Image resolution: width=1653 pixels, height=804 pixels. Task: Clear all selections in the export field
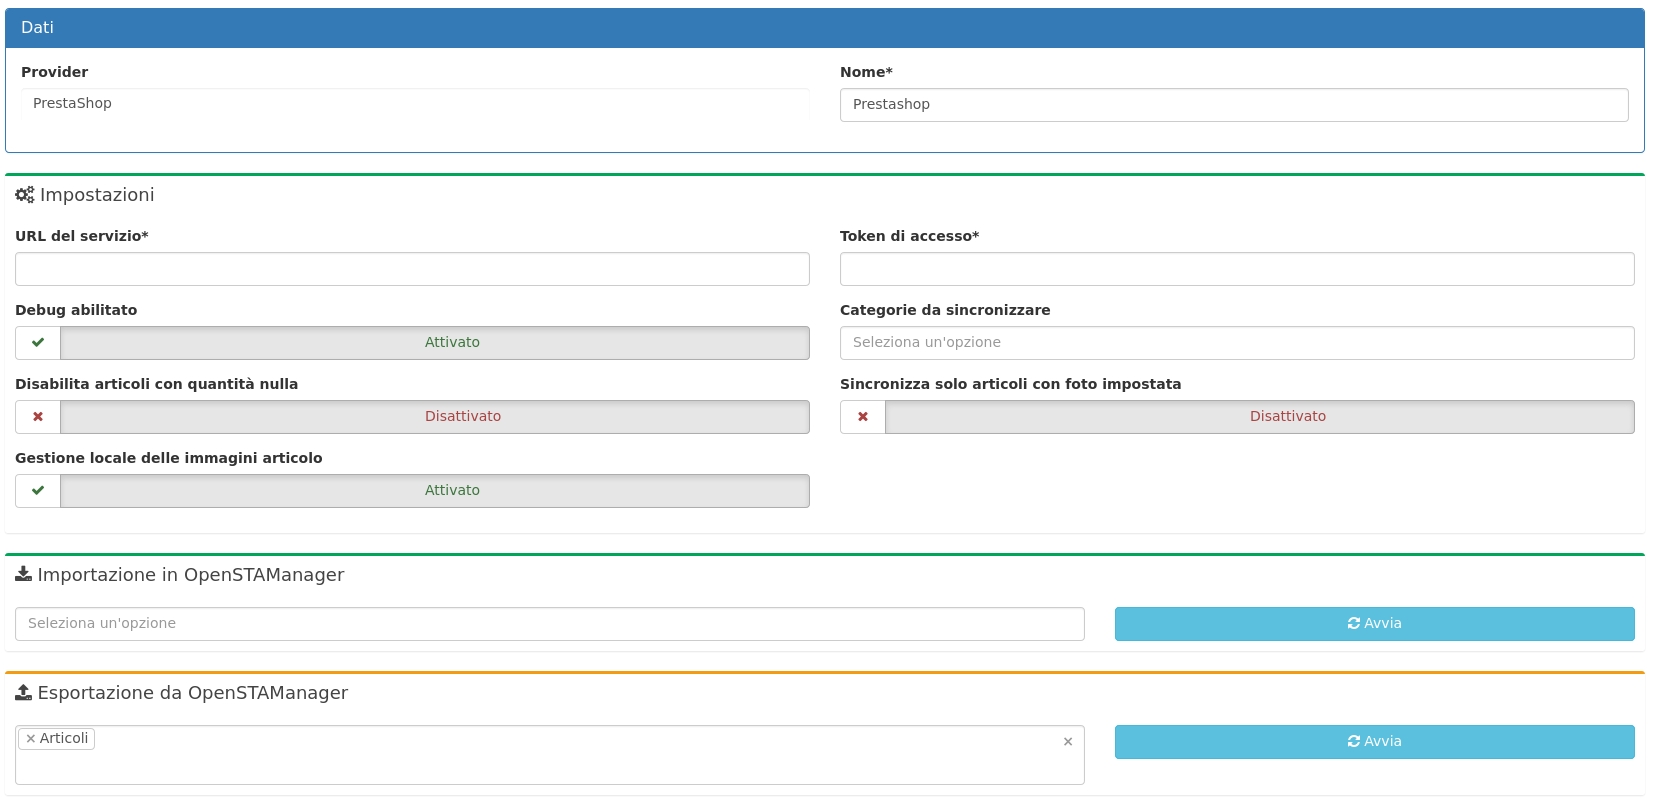(x=1068, y=742)
